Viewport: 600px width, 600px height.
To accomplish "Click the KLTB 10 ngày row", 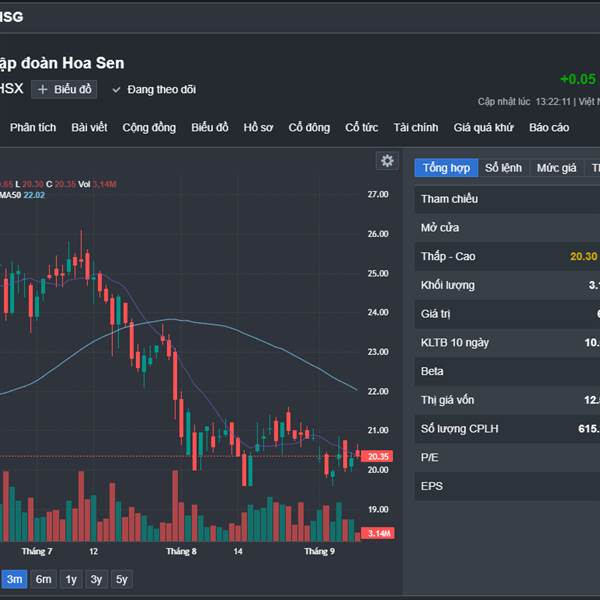I will pos(507,342).
